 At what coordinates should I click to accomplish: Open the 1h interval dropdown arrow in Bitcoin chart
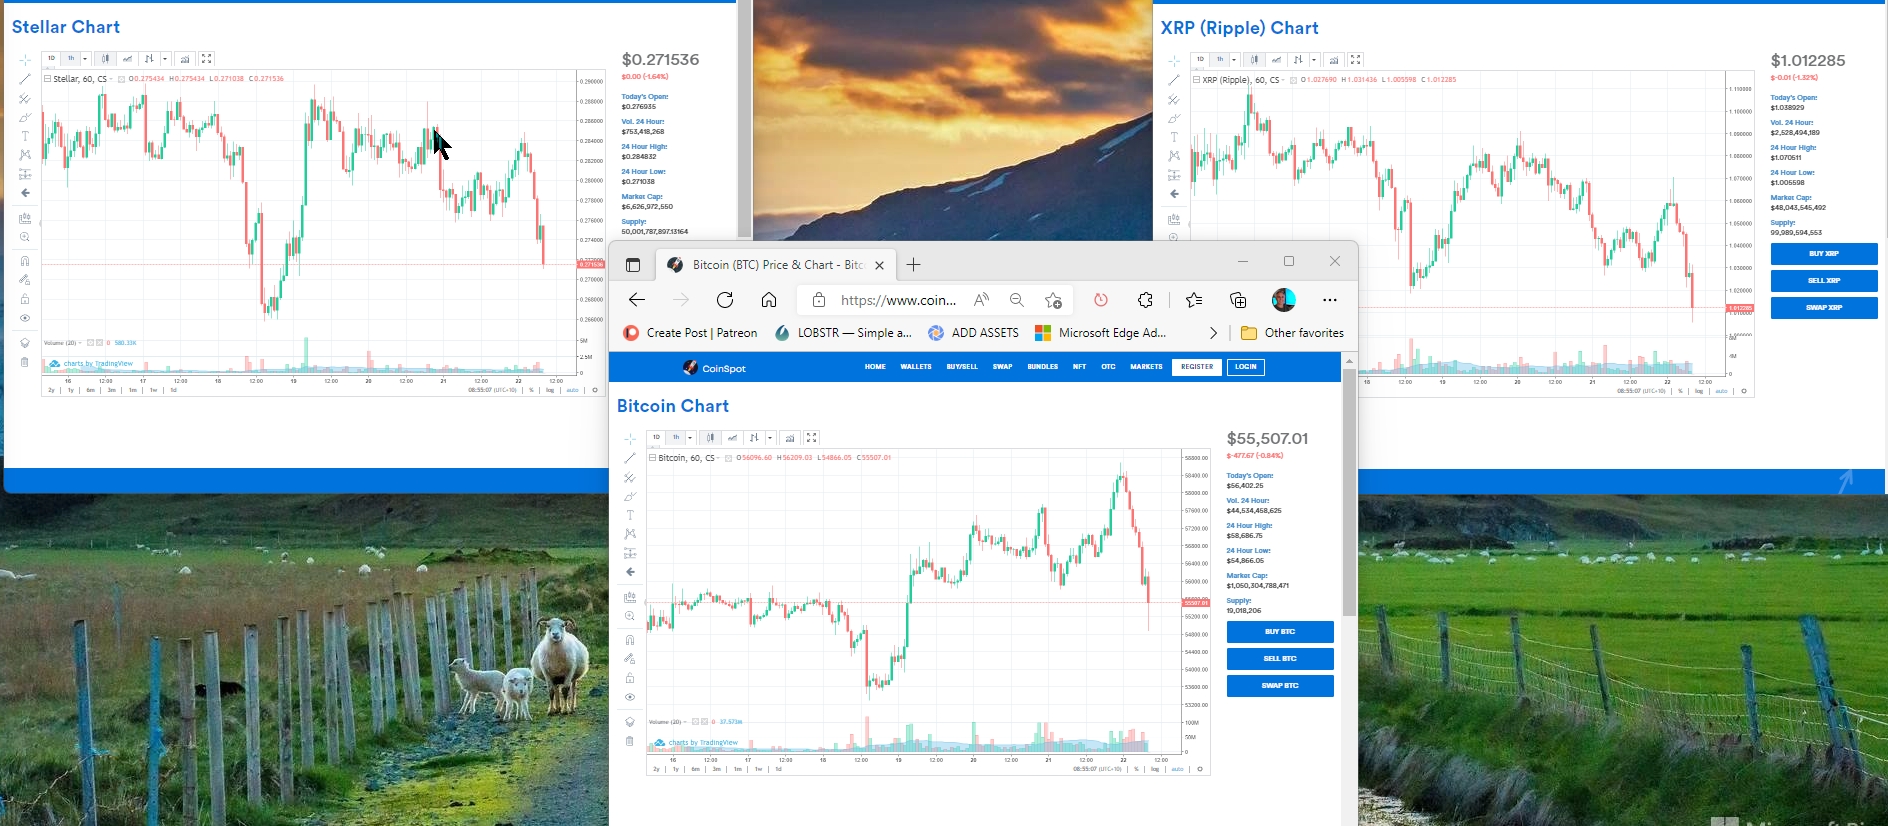click(690, 438)
